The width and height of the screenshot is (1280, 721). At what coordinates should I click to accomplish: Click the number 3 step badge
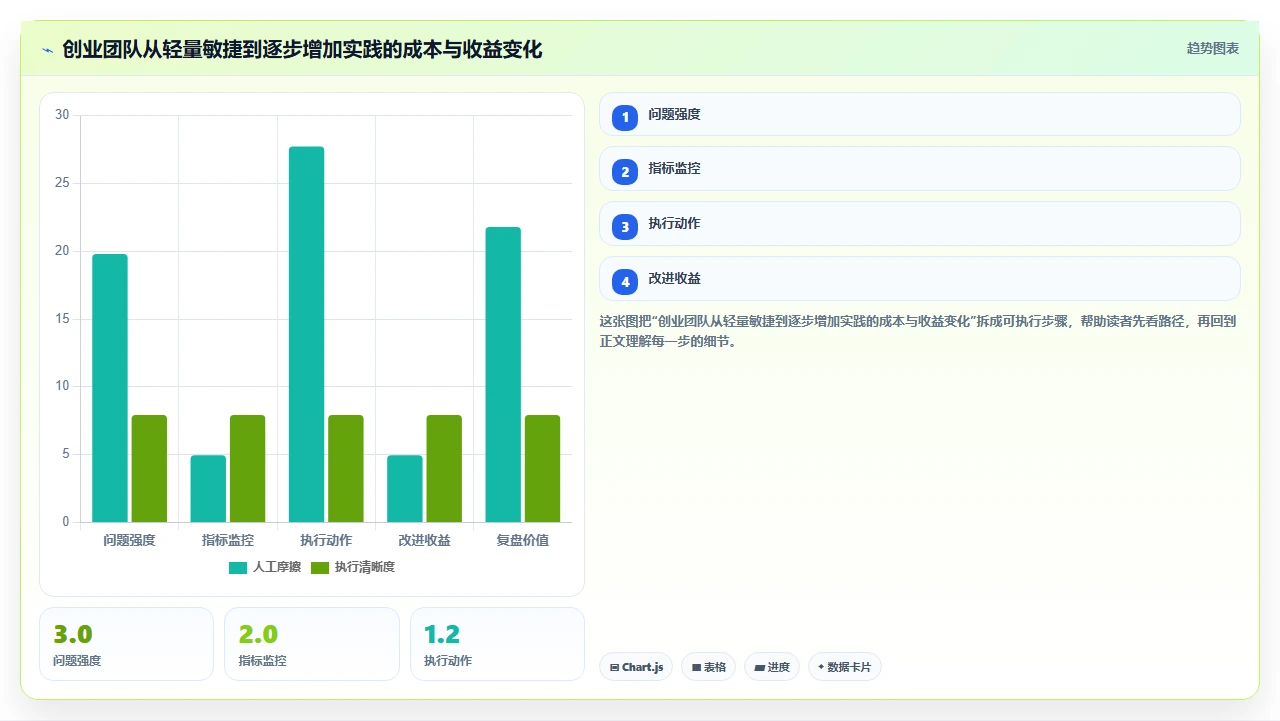625,226
